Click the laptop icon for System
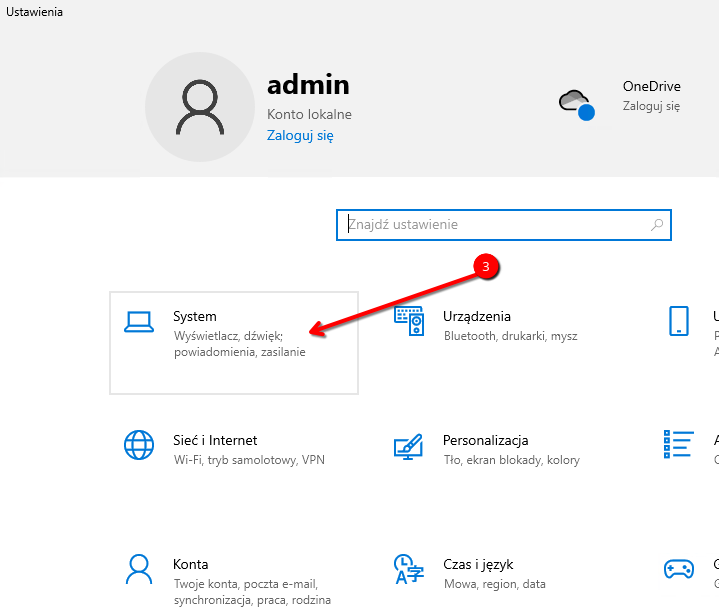Viewport: 719px width, 614px height. pyautogui.click(x=138, y=322)
